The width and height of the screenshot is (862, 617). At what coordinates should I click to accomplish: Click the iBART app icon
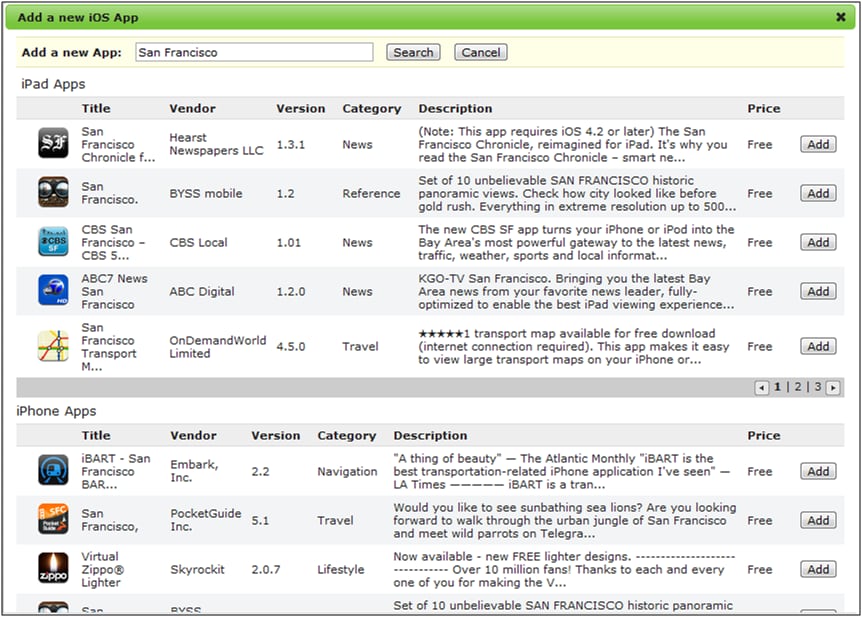coord(53,470)
